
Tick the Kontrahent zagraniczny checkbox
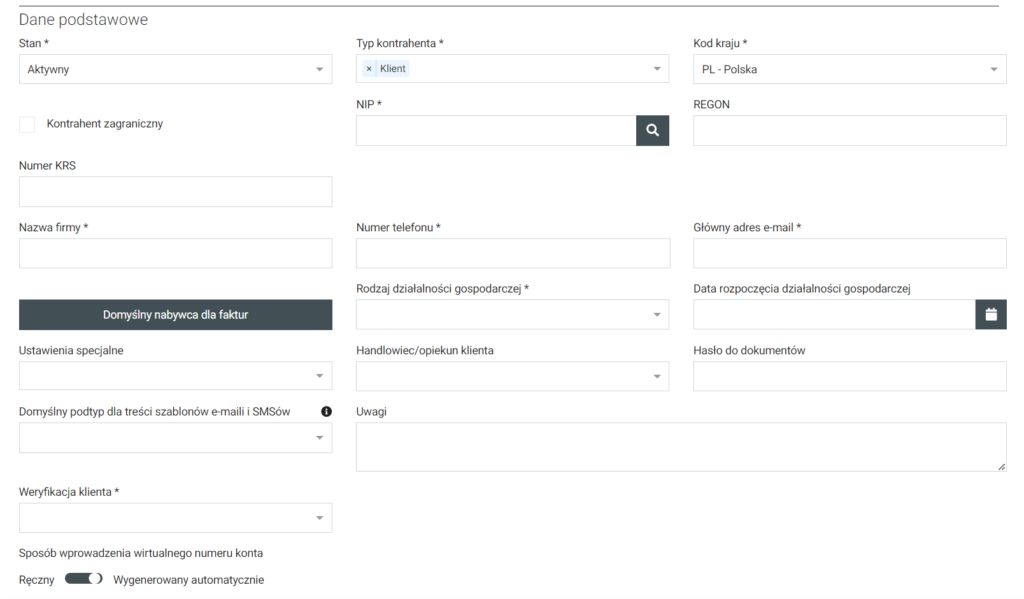click(x=27, y=124)
